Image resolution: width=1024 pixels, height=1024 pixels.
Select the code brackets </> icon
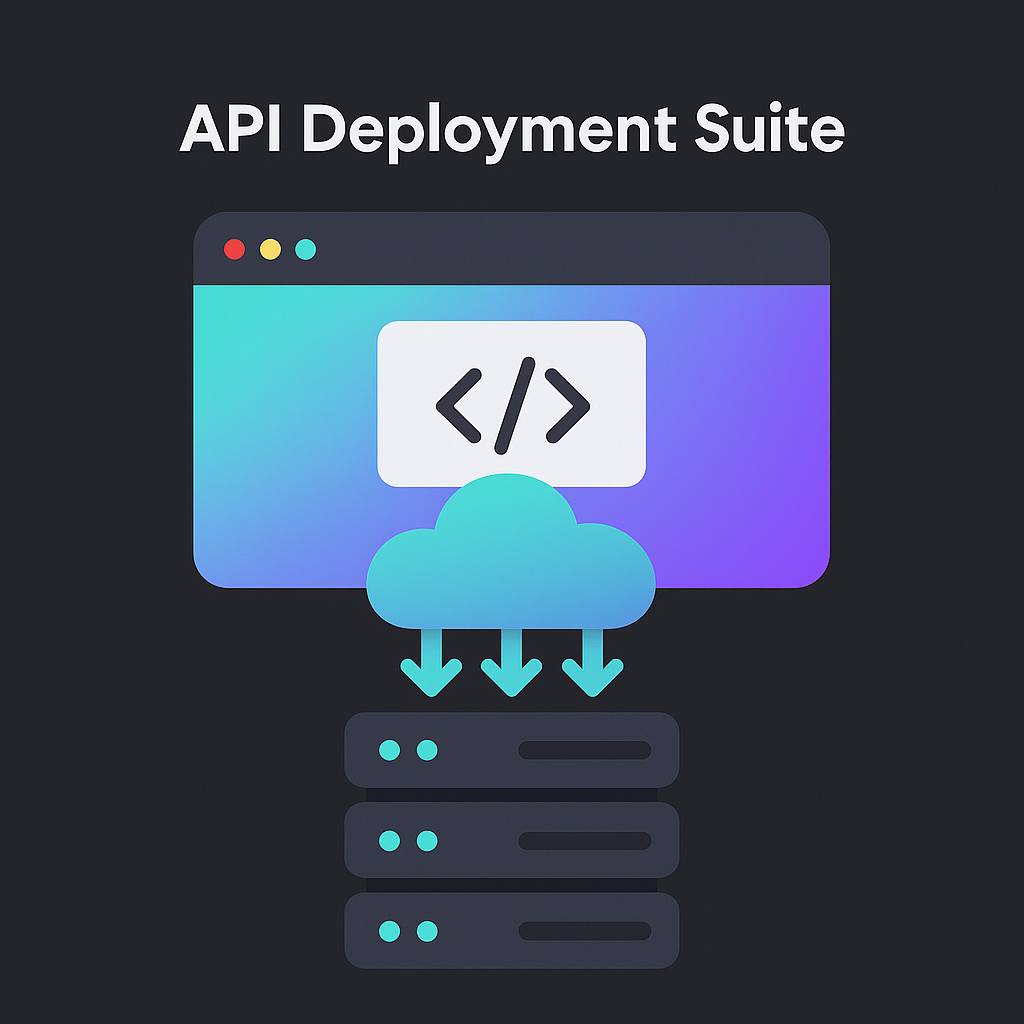tap(513, 406)
